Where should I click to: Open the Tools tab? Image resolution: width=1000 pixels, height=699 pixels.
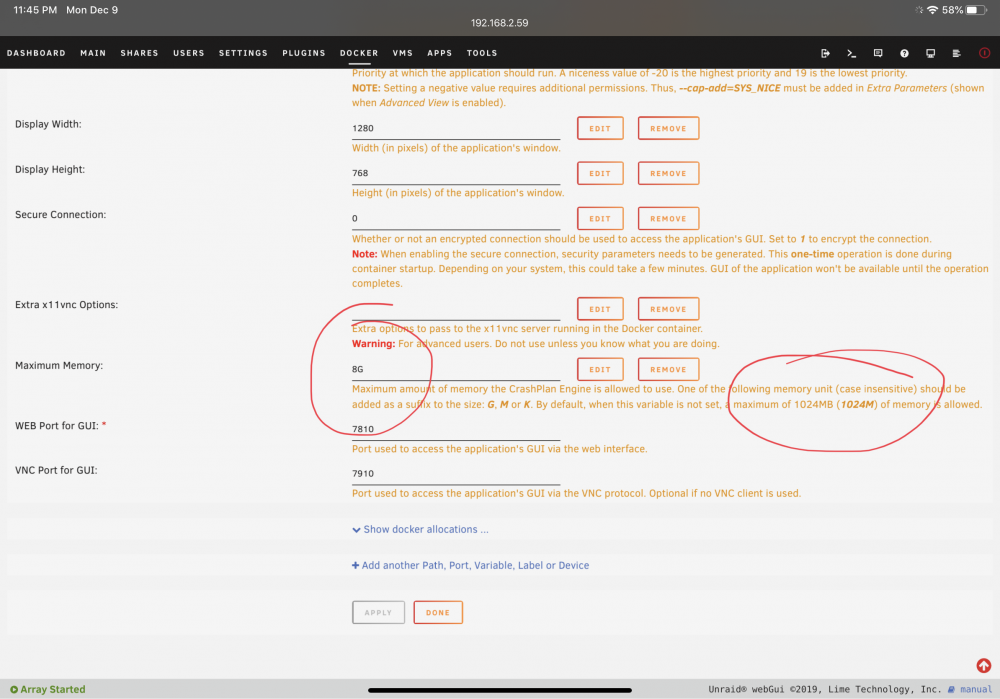(x=482, y=53)
